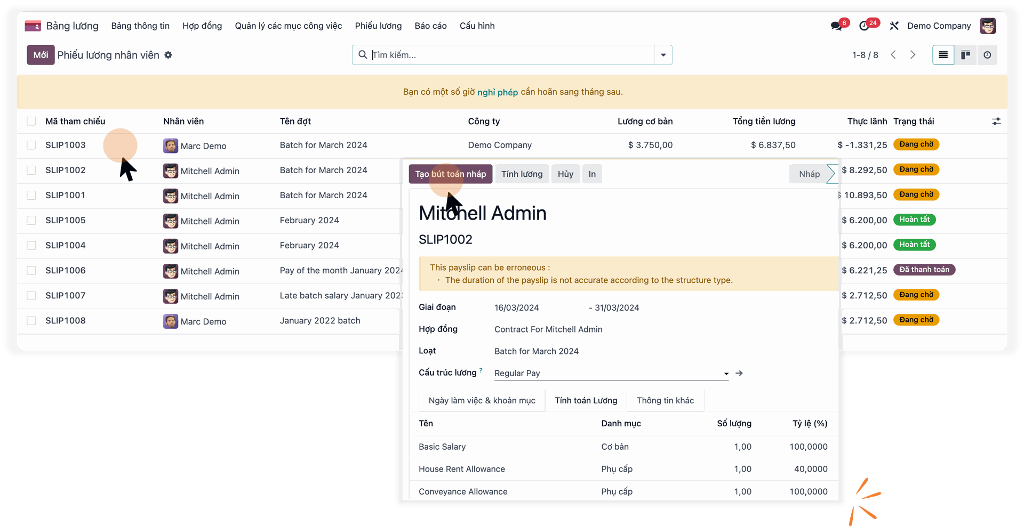Image resolution: width=1024 pixels, height=527 pixels.
Task: Switch to list view
Action: click(x=943, y=55)
